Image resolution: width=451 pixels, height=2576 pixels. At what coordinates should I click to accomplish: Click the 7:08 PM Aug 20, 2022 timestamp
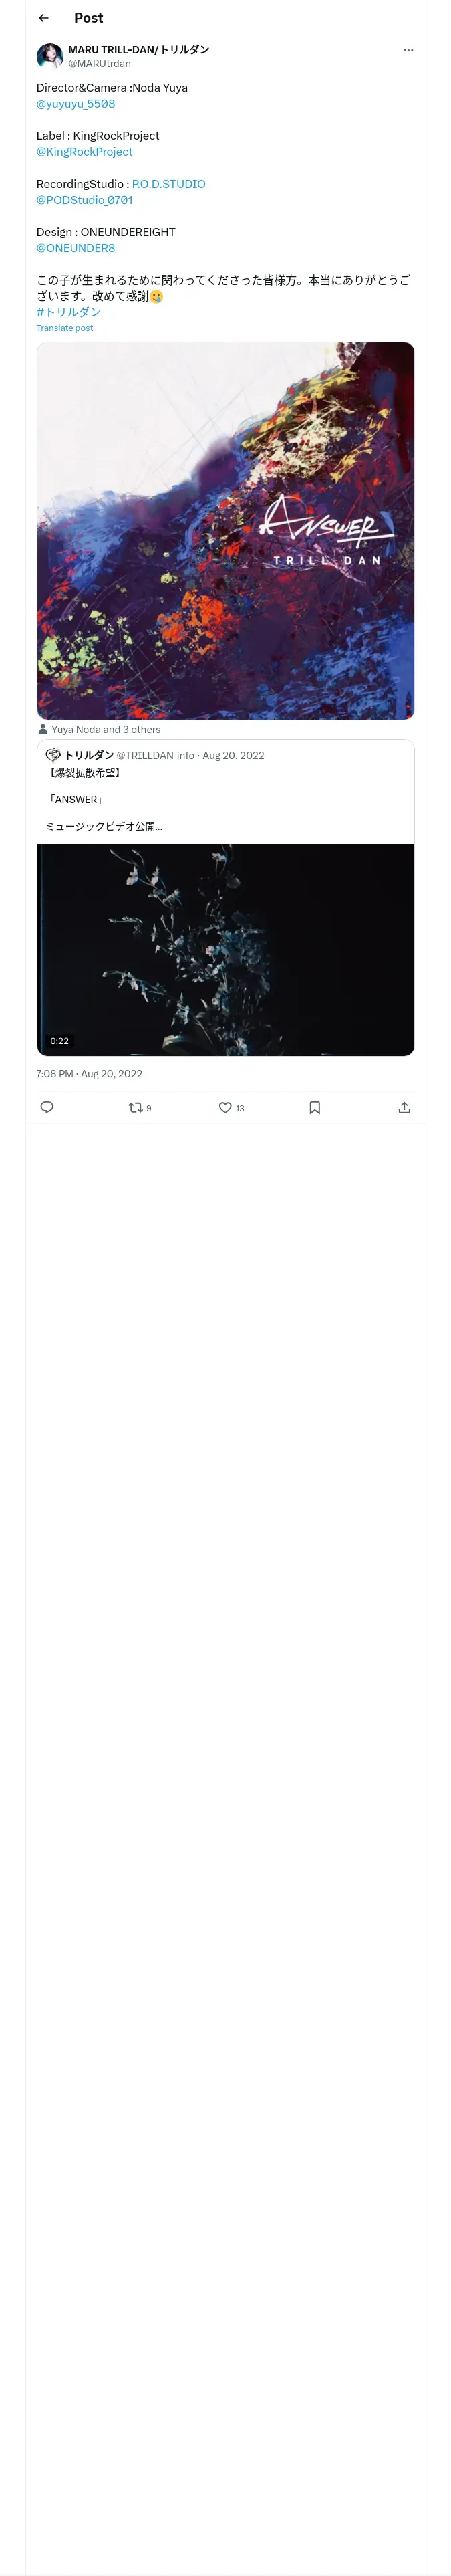[89, 1074]
